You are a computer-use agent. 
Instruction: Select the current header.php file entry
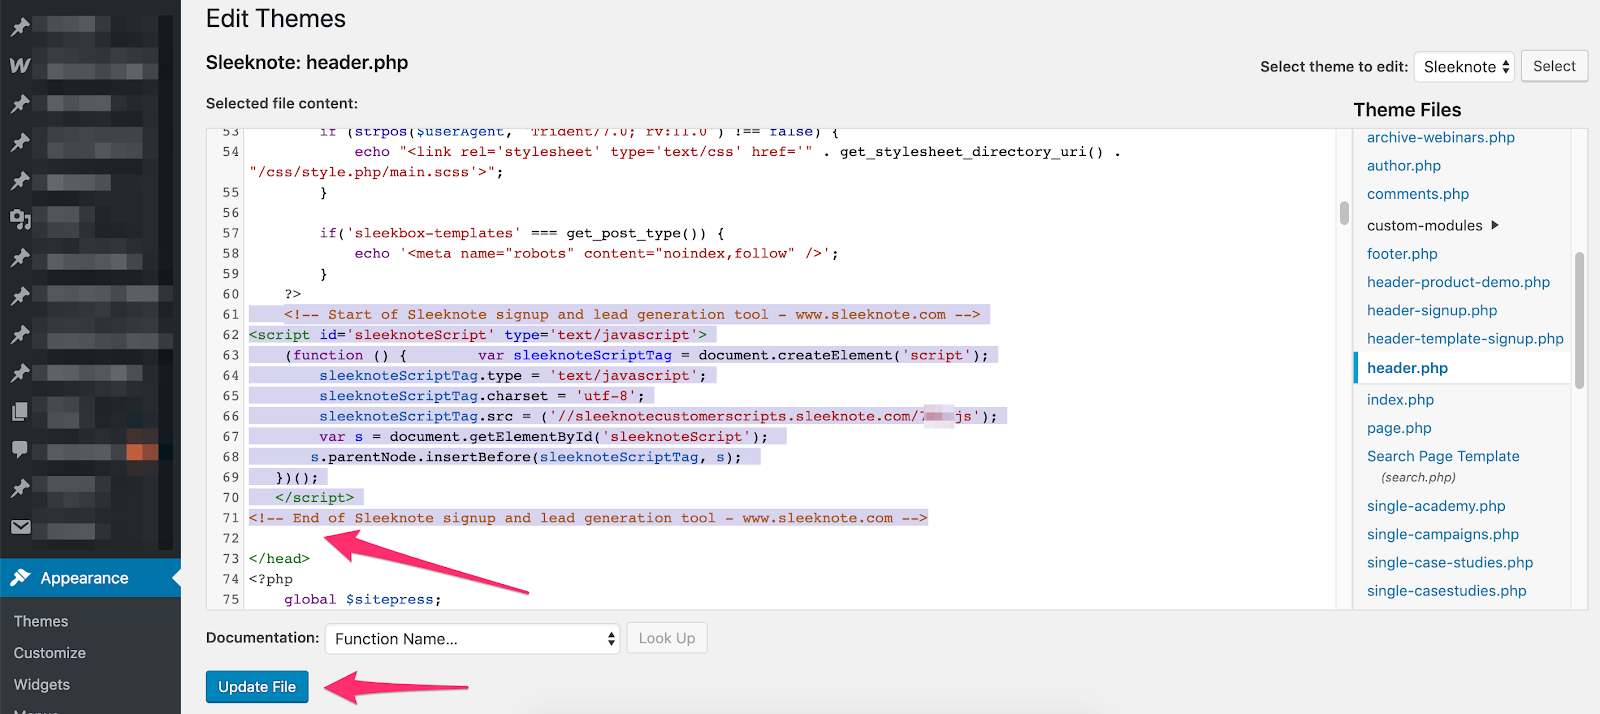coord(1407,368)
